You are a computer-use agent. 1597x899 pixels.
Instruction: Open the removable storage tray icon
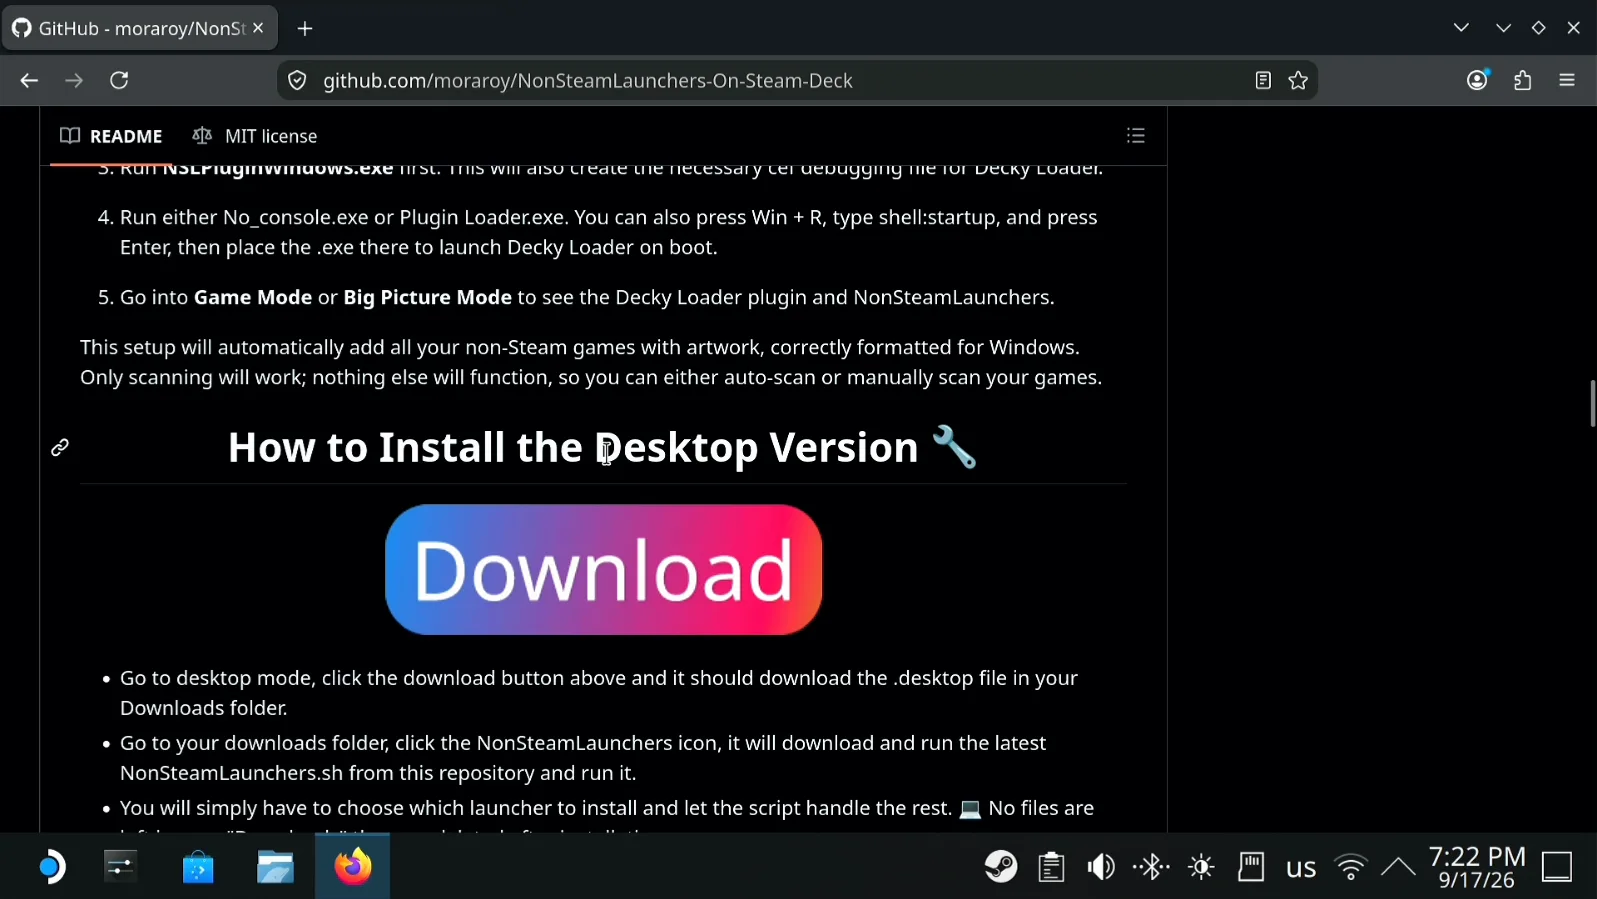(1251, 867)
